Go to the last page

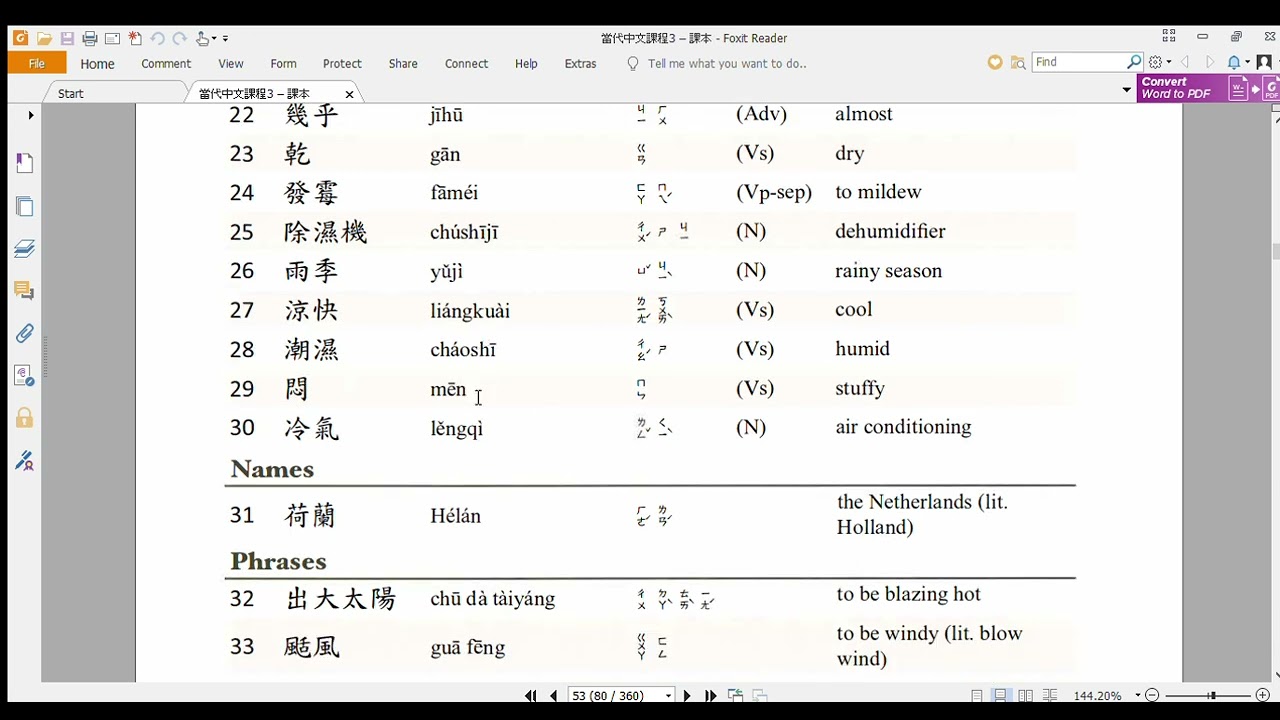coord(710,695)
